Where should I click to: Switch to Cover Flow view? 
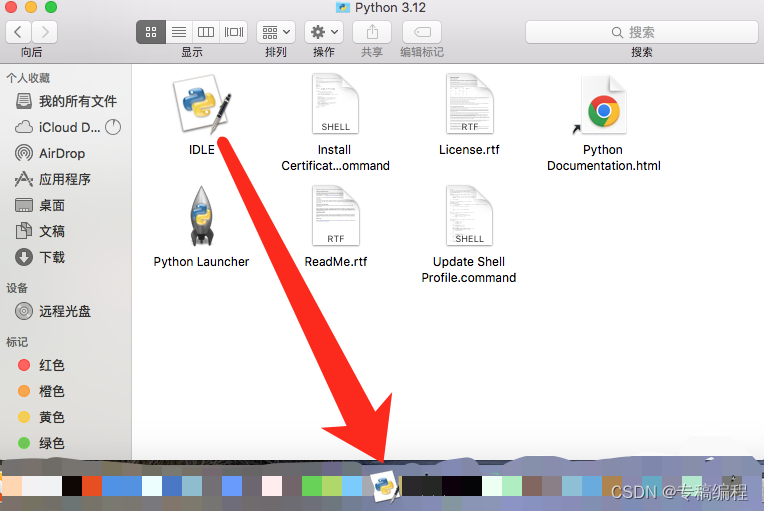(233, 32)
